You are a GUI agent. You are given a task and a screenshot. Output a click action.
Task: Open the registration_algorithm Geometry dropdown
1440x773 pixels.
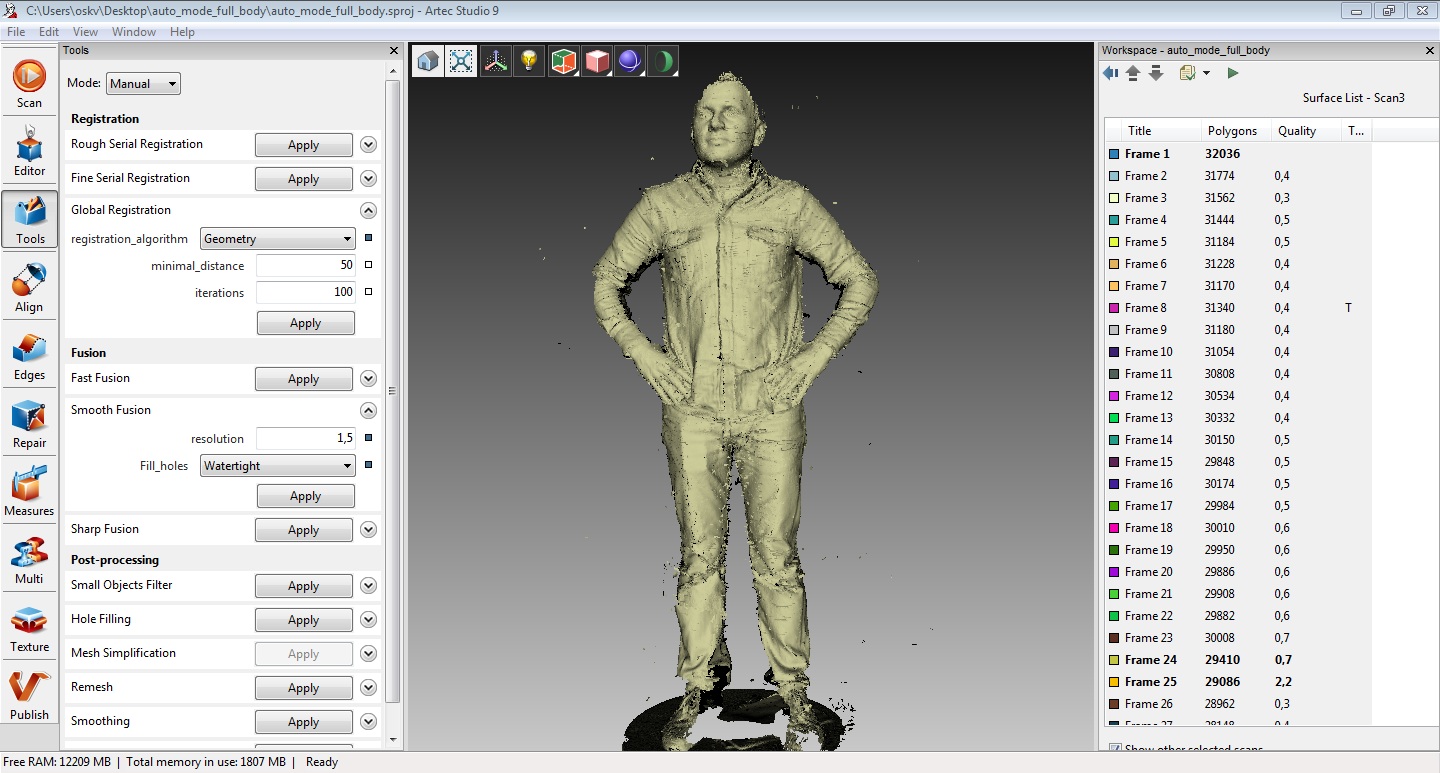click(x=278, y=239)
